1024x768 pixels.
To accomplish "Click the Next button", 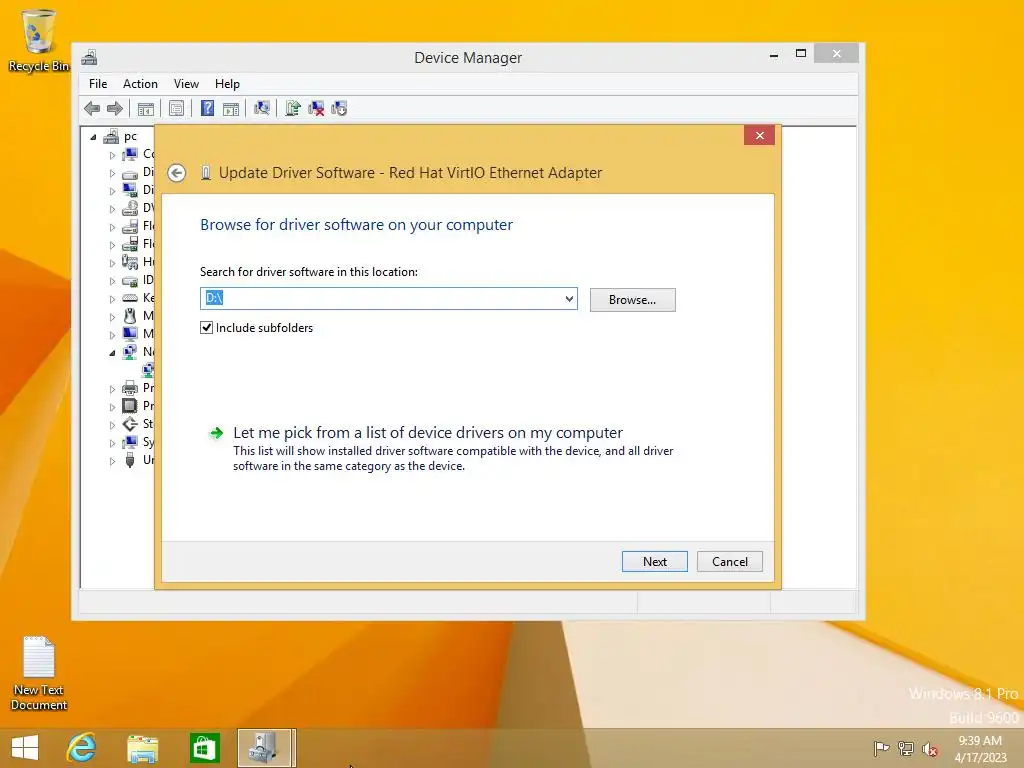I will click(654, 562).
